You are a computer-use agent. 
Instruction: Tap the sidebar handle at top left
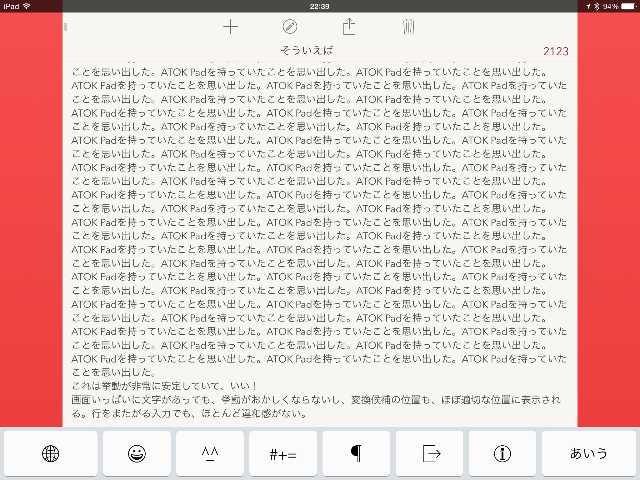coord(65,27)
